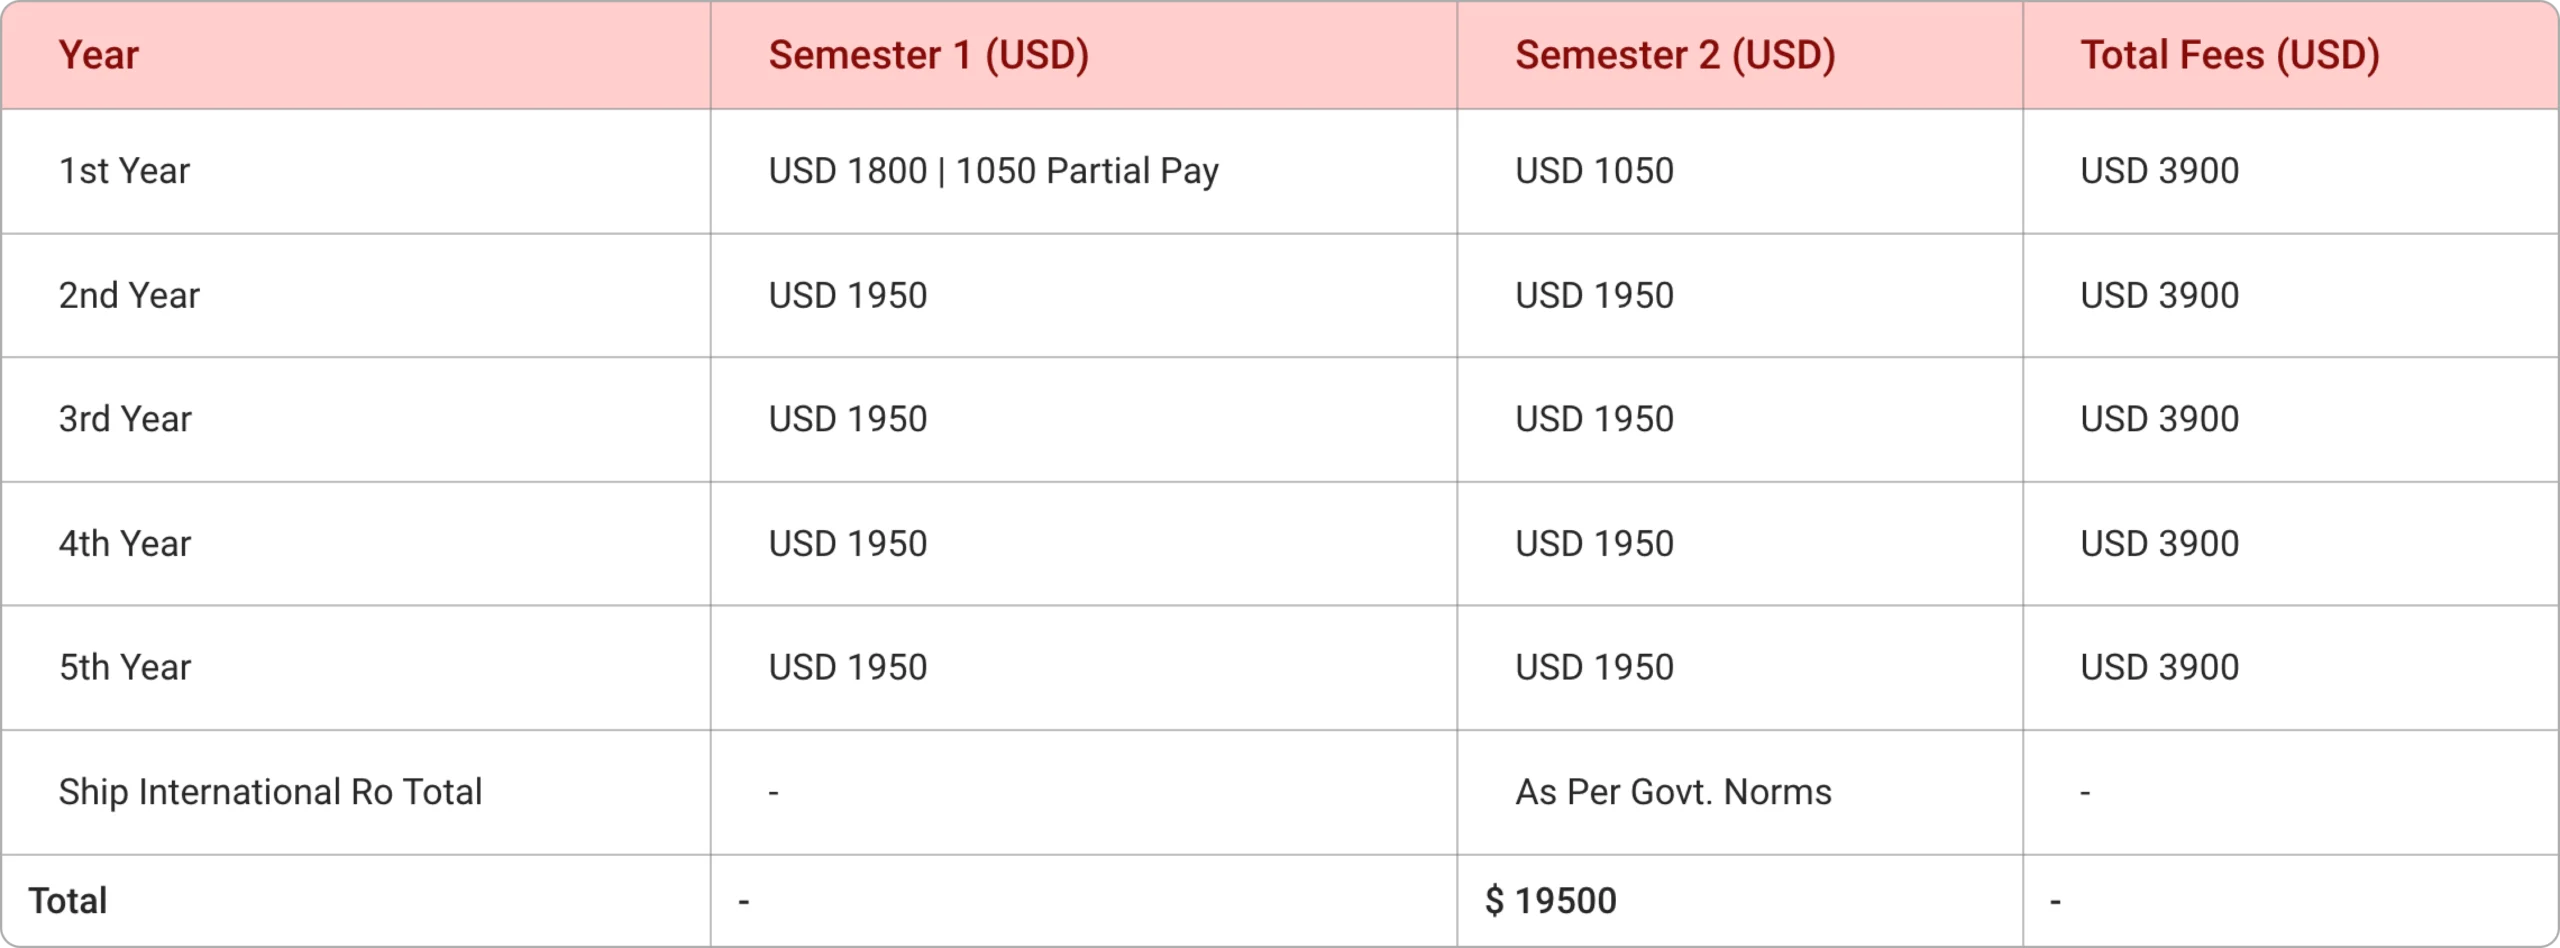Screen dimensions: 2560x948
Task: Click the Year column header
Action: click(98, 55)
